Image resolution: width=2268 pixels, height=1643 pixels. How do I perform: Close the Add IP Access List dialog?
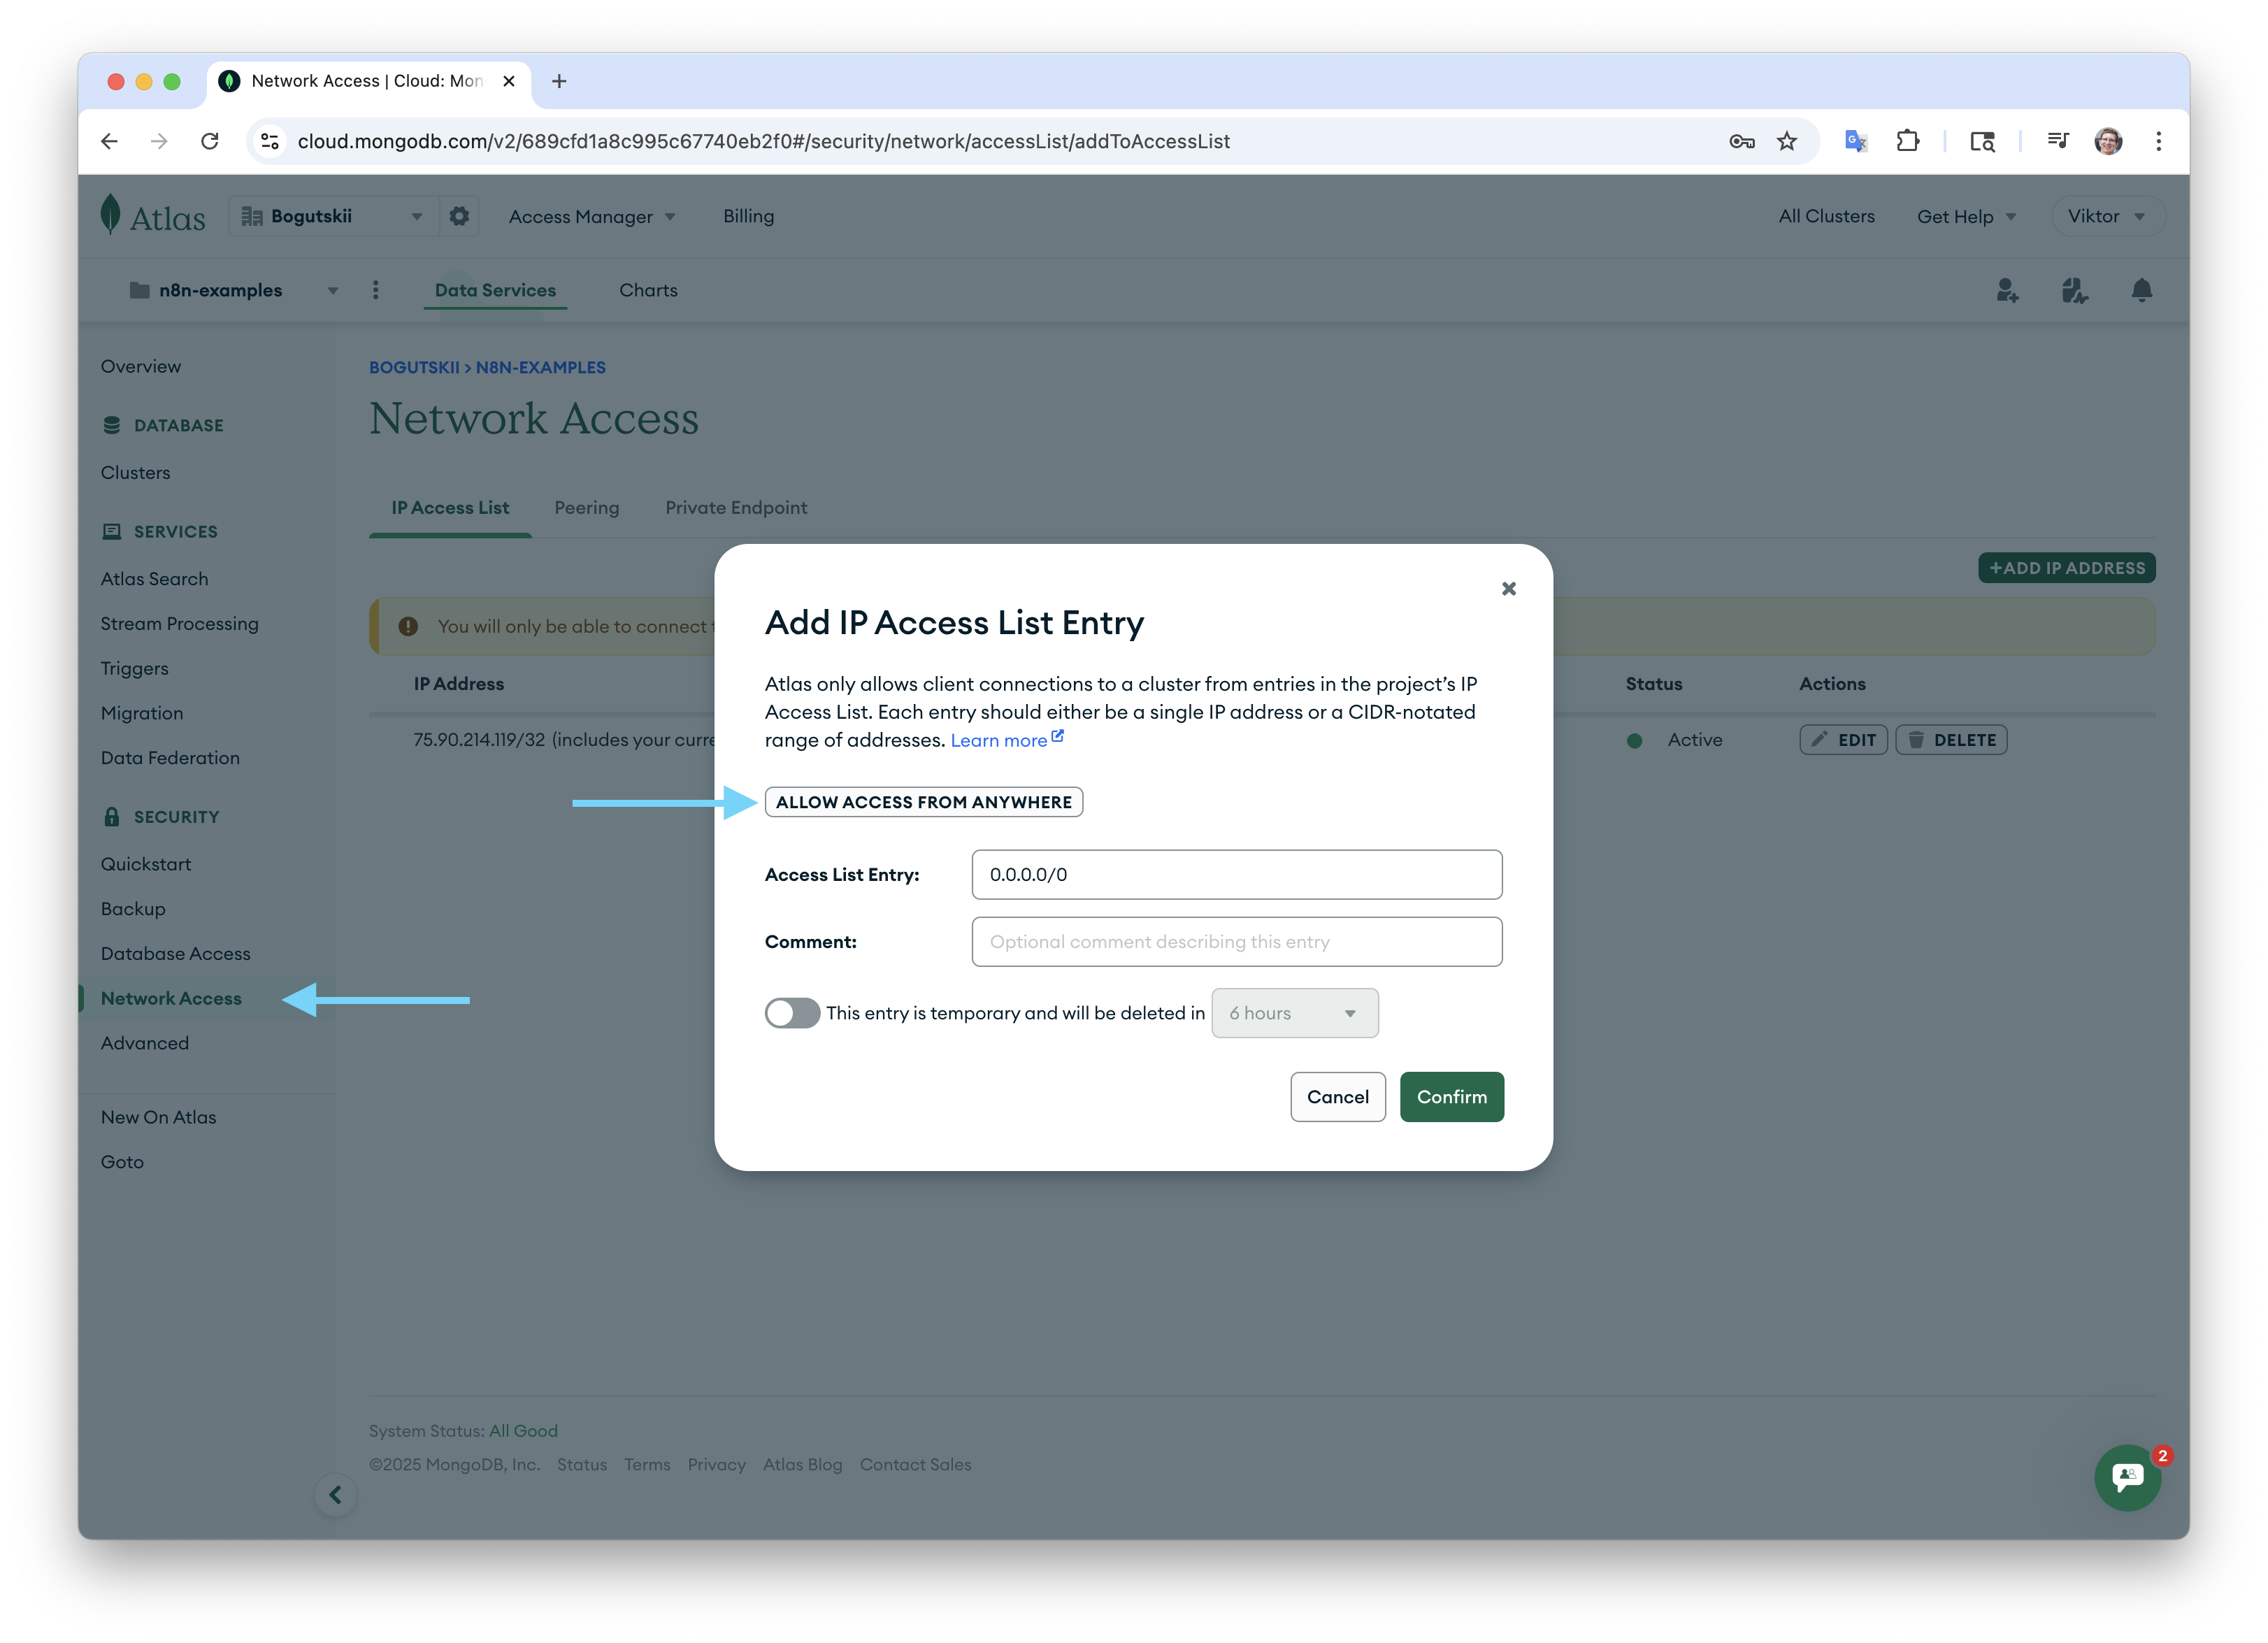(1508, 589)
